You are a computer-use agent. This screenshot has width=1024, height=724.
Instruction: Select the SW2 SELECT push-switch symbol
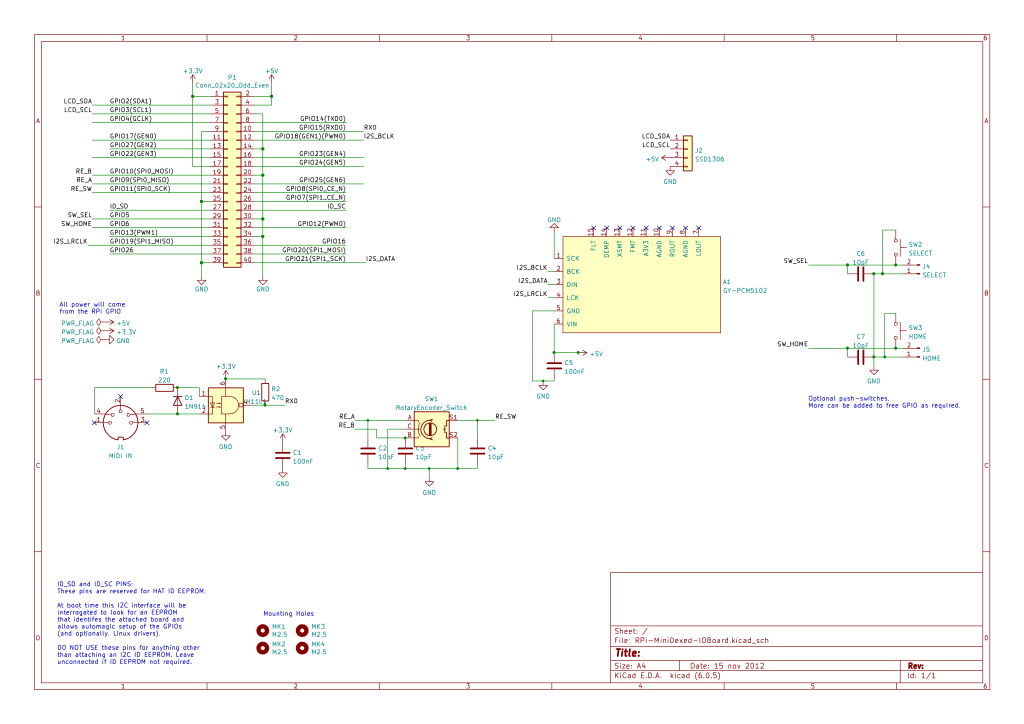[x=896, y=248]
